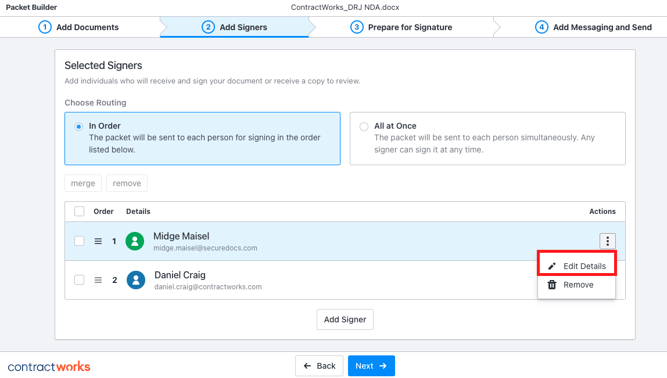
Task: Click the Selected Signers heading
Action: click(103, 65)
